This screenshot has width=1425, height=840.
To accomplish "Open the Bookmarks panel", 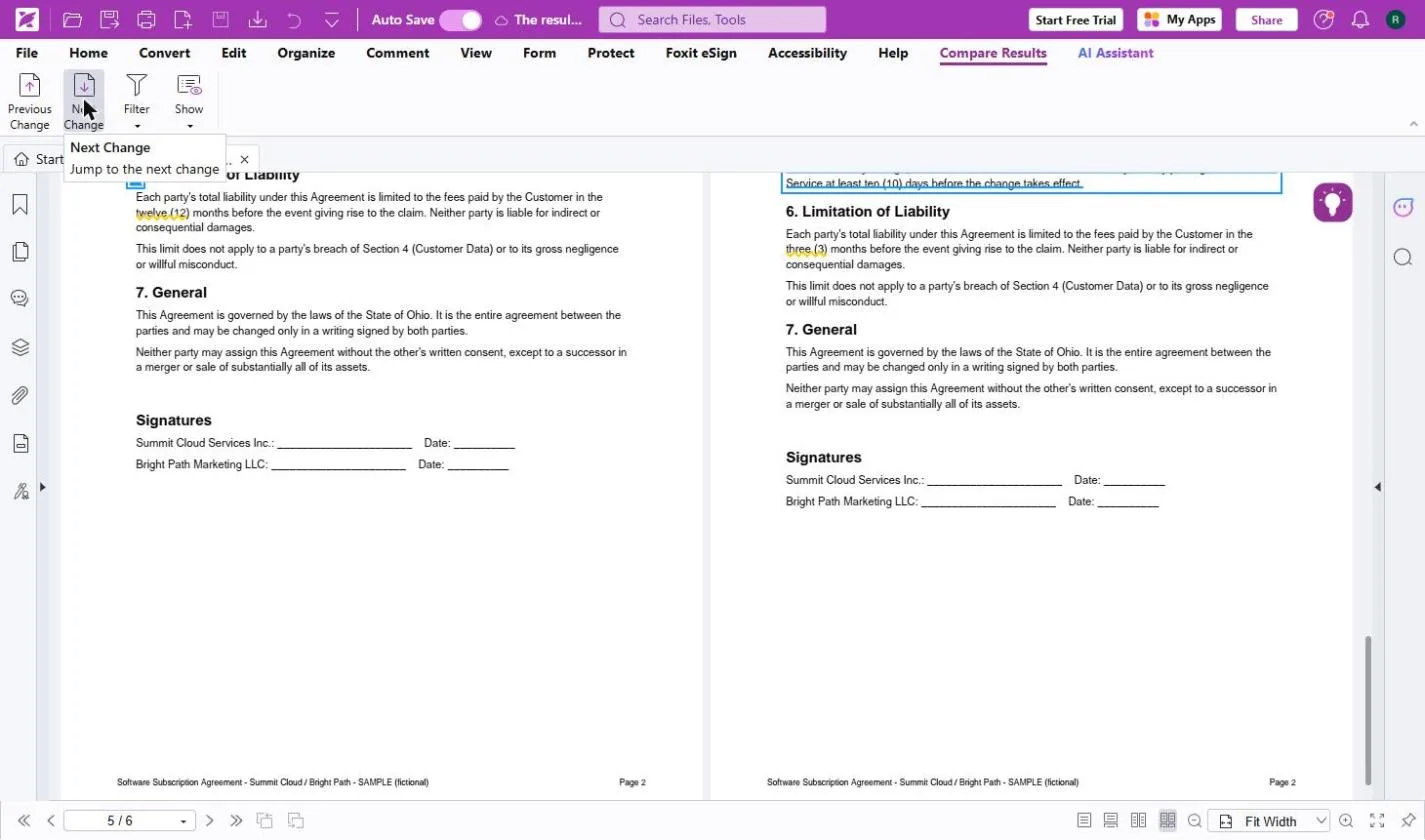I will [20, 205].
